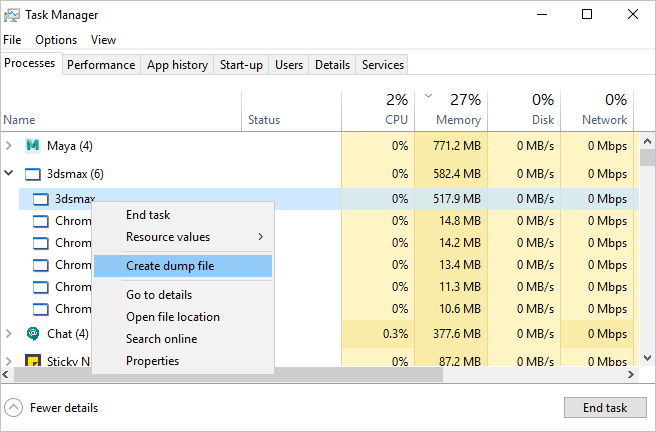Choose Create dump file in context menu
Screen dimensions: 656x432
tap(183, 266)
